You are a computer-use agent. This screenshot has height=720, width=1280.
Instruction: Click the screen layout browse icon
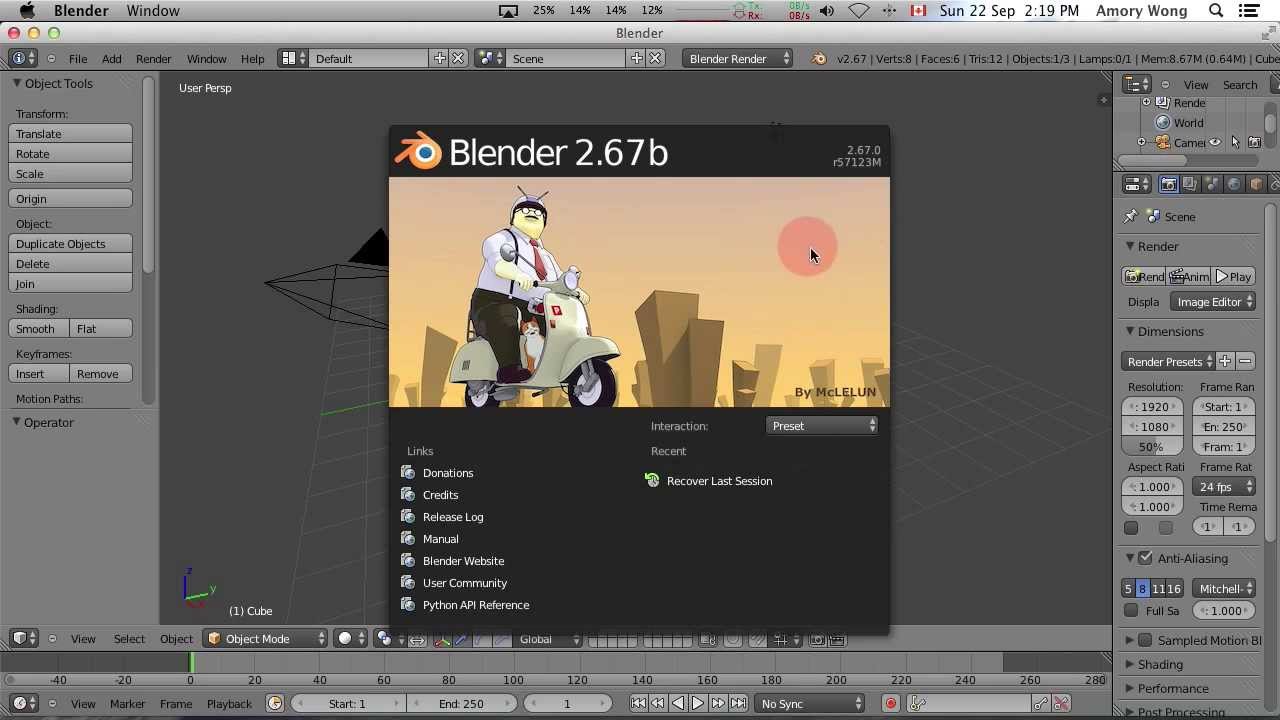click(293, 58)
